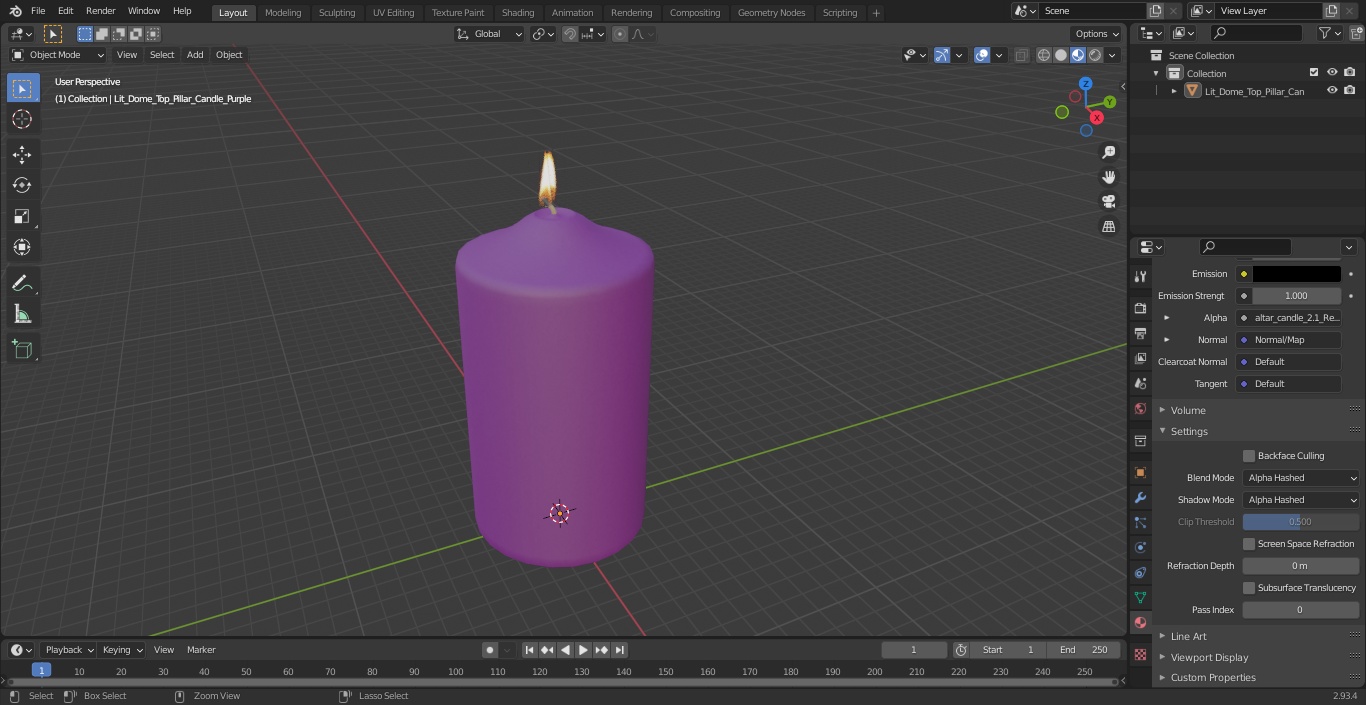Image resolution: width=1366 pixels, height=705 pixels.
Task: Open the Object properties tab
Action: (1140, 472)
